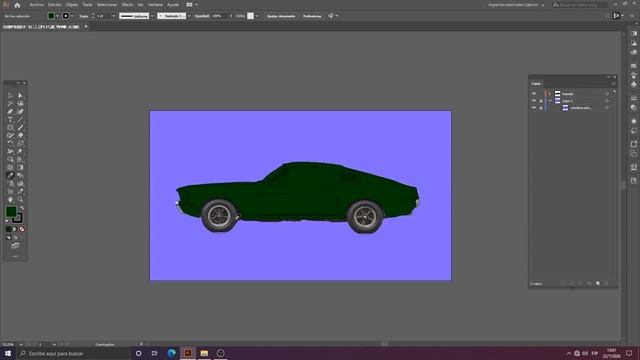
Task: Select the Column Graph tool
Action: [x=20, y=184]
